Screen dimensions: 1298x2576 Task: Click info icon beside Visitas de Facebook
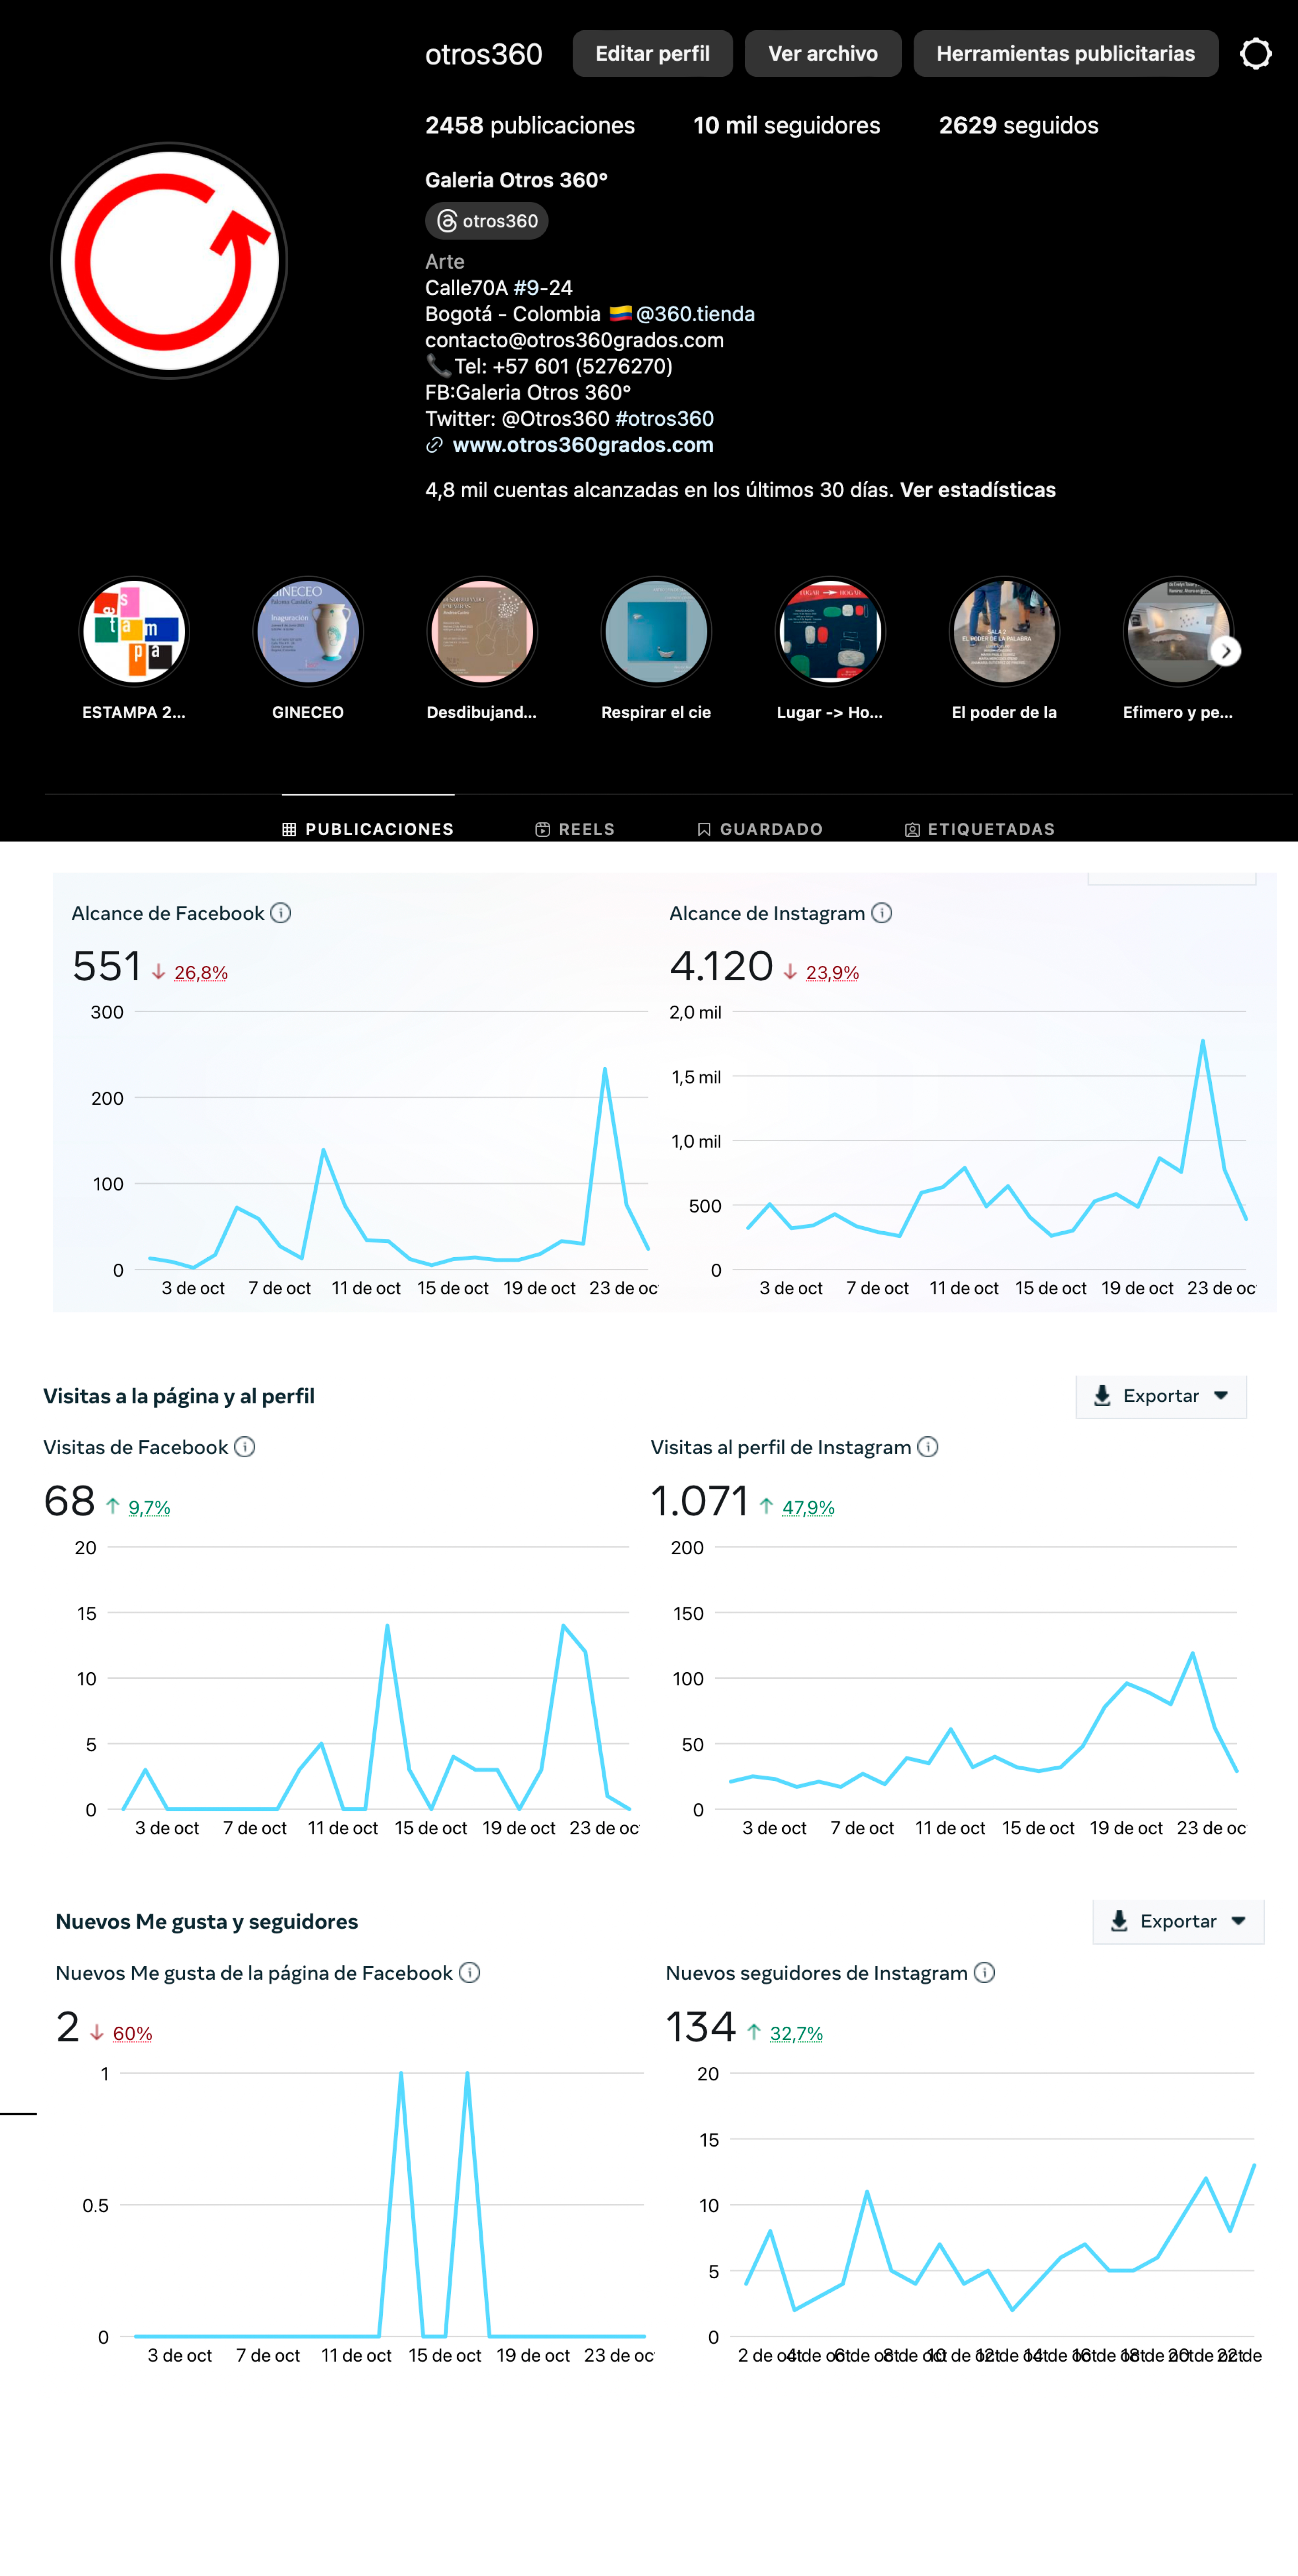[x=245, y=1447]
